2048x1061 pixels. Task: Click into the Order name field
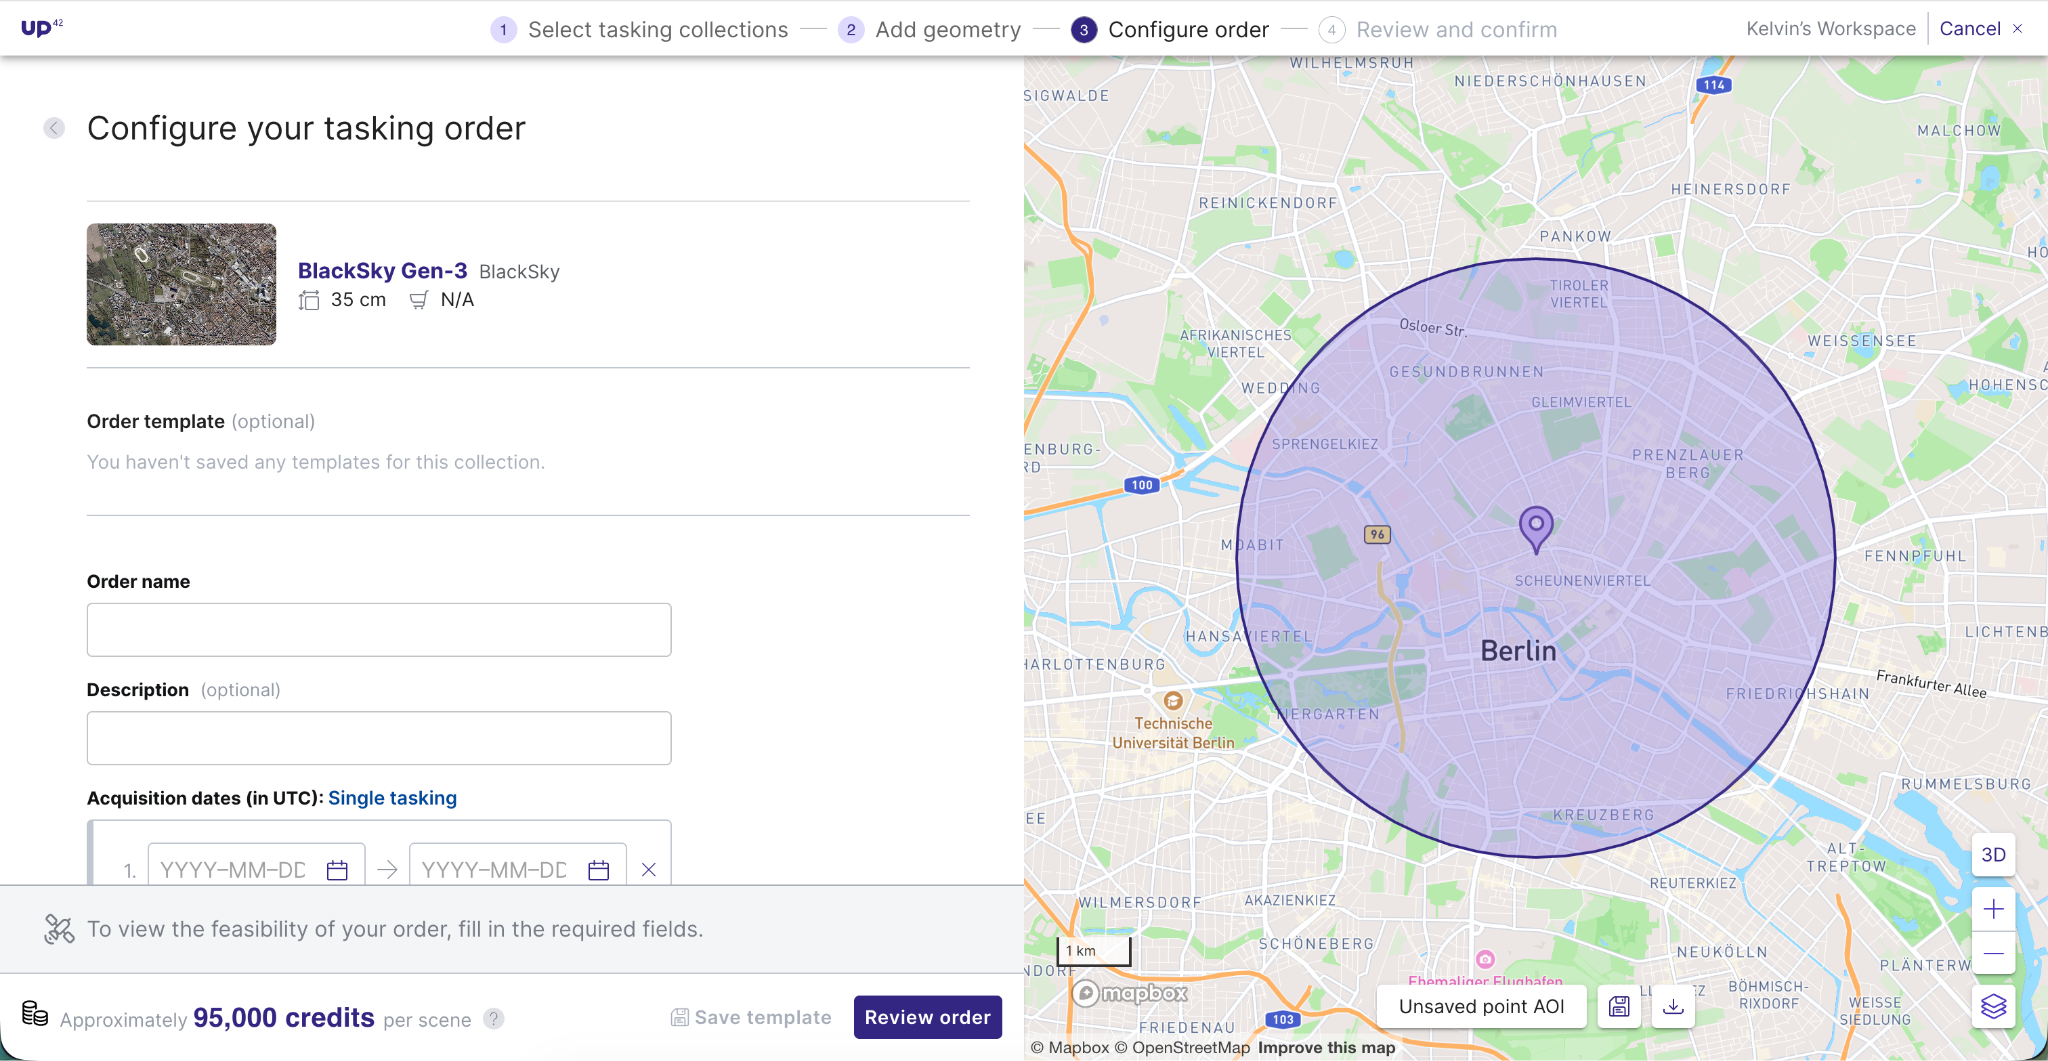[x=379, y=630]
